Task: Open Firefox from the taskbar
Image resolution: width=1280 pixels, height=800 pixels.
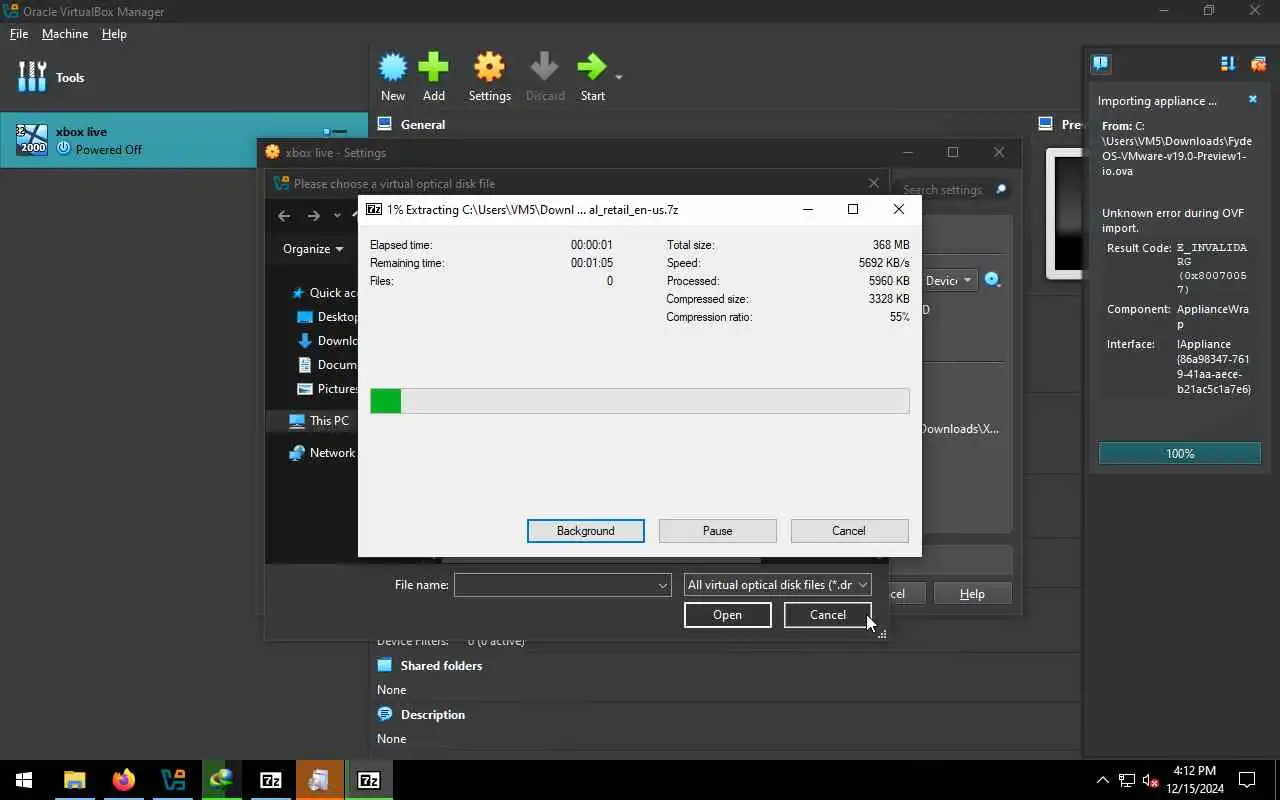Action: (124, 780)
